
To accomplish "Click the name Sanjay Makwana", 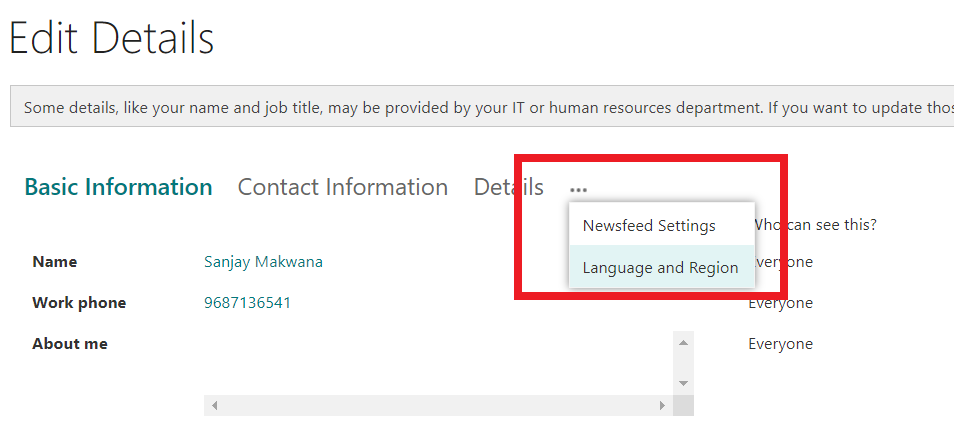I will [x=263, y=262].
